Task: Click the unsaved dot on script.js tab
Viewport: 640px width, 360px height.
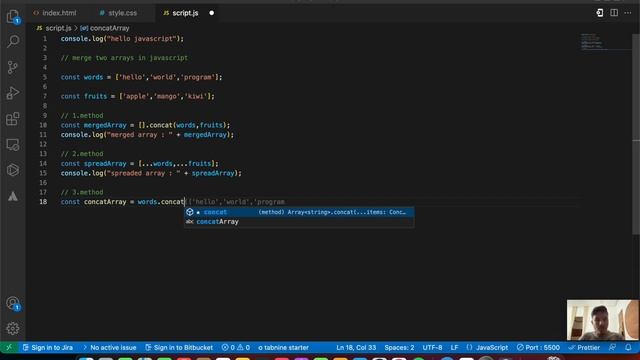Action: 211,13
